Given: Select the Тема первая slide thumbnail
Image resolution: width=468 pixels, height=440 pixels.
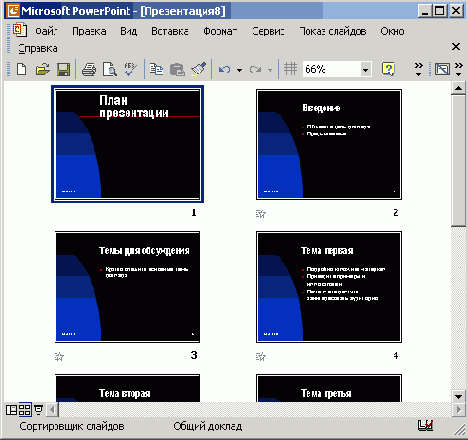Looking at the screenshot, I should pos(329,287).
